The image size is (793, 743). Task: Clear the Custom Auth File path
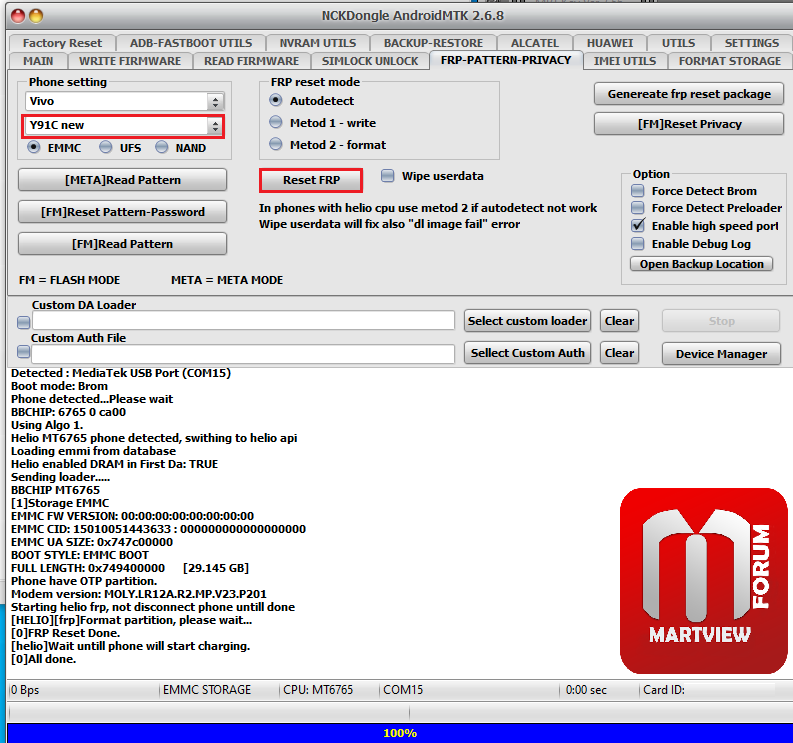[619, 353]
